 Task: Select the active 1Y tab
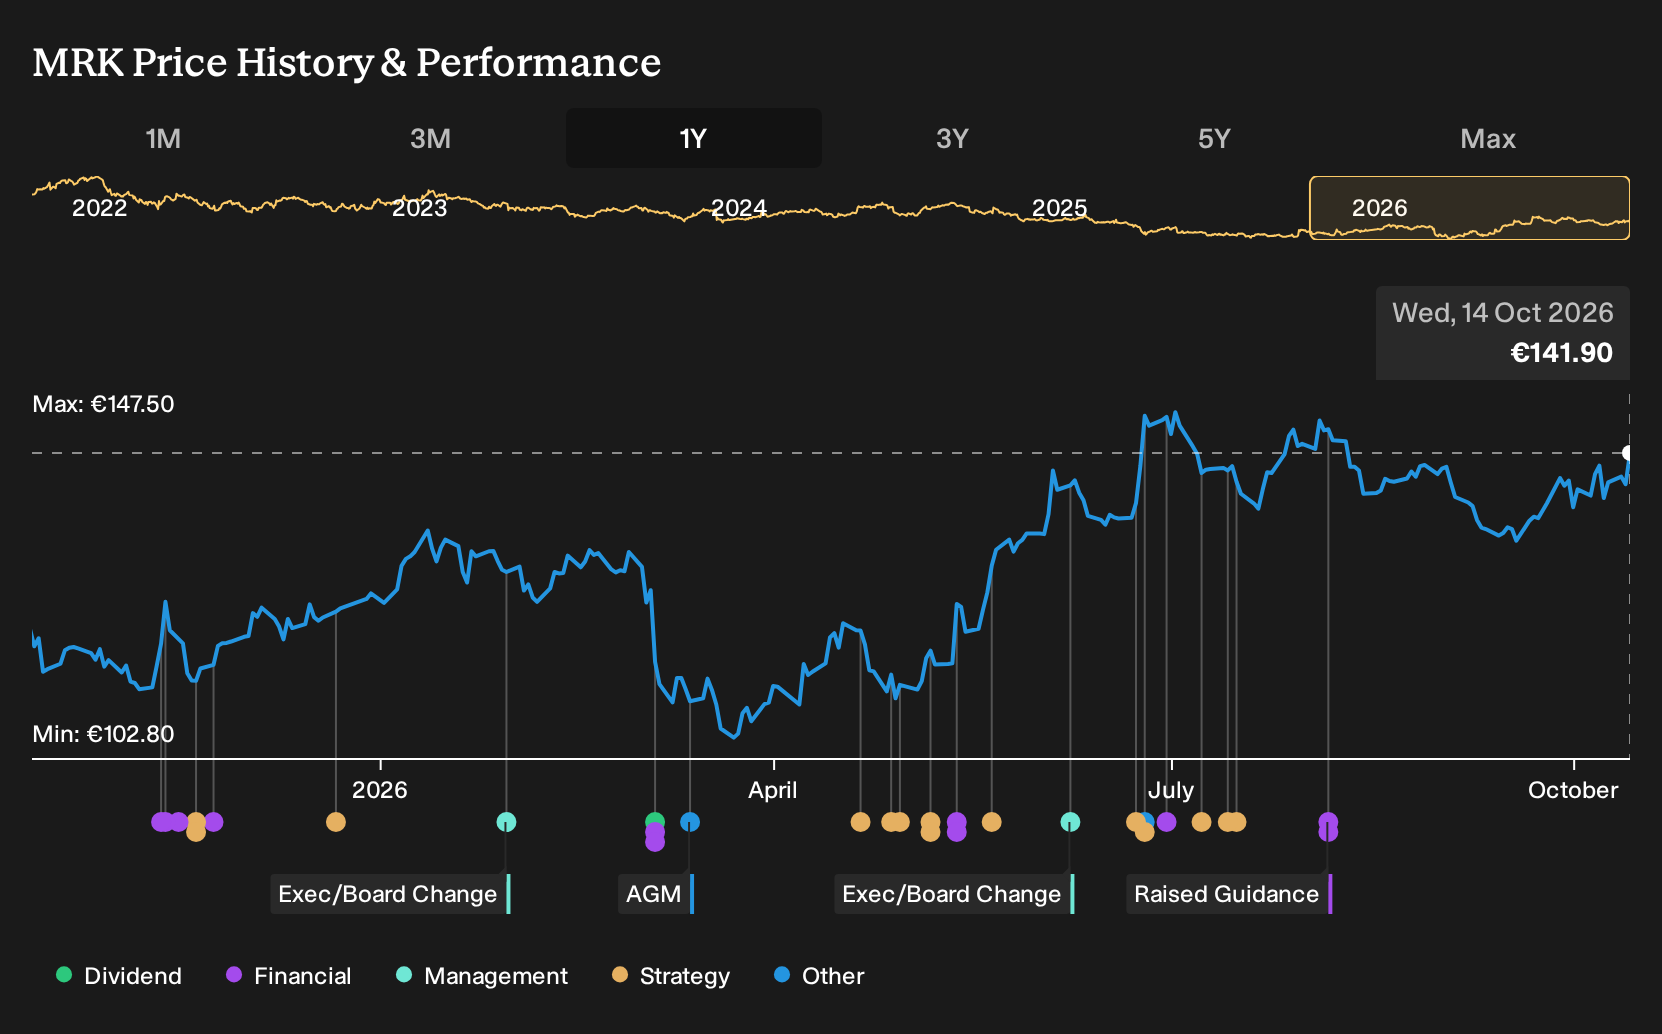[694, 138]
